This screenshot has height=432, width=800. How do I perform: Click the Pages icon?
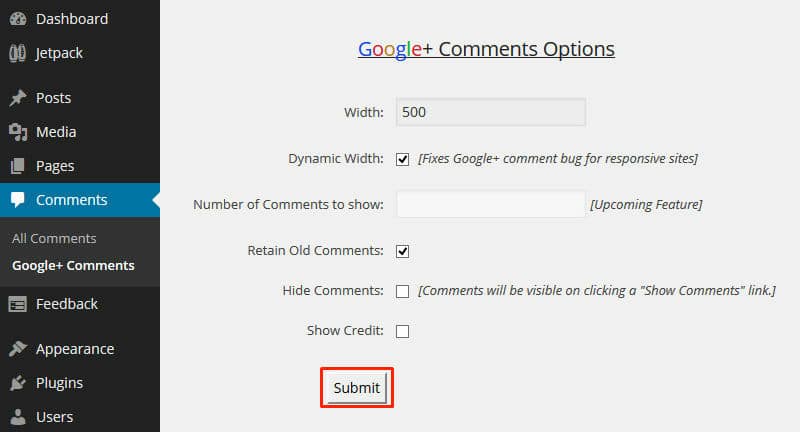click(18, 166)
